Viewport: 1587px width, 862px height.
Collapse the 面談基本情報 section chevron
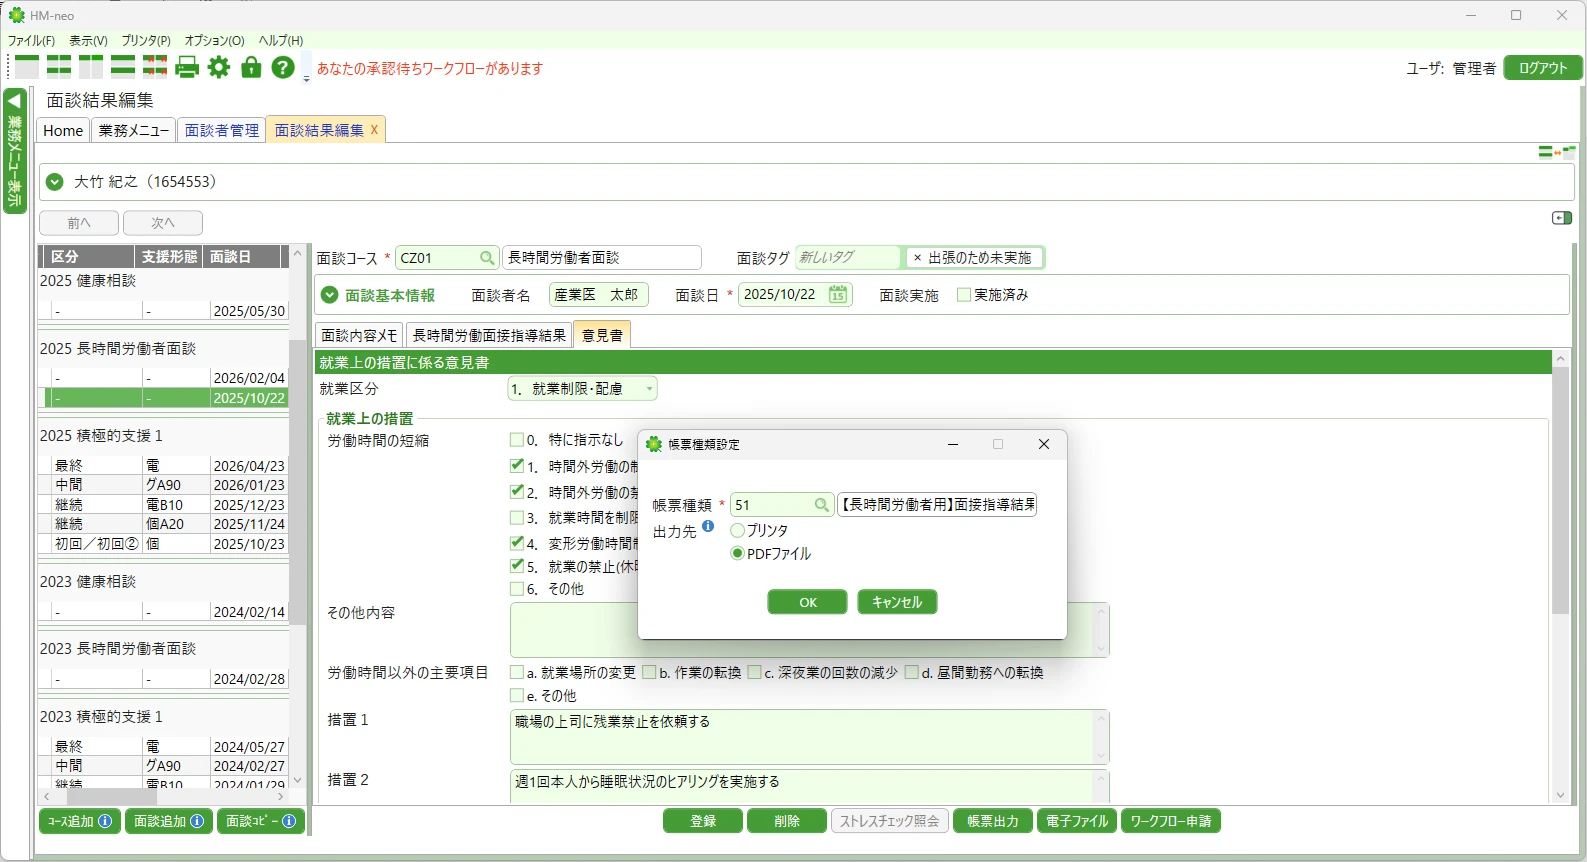(x=329, y=295)
